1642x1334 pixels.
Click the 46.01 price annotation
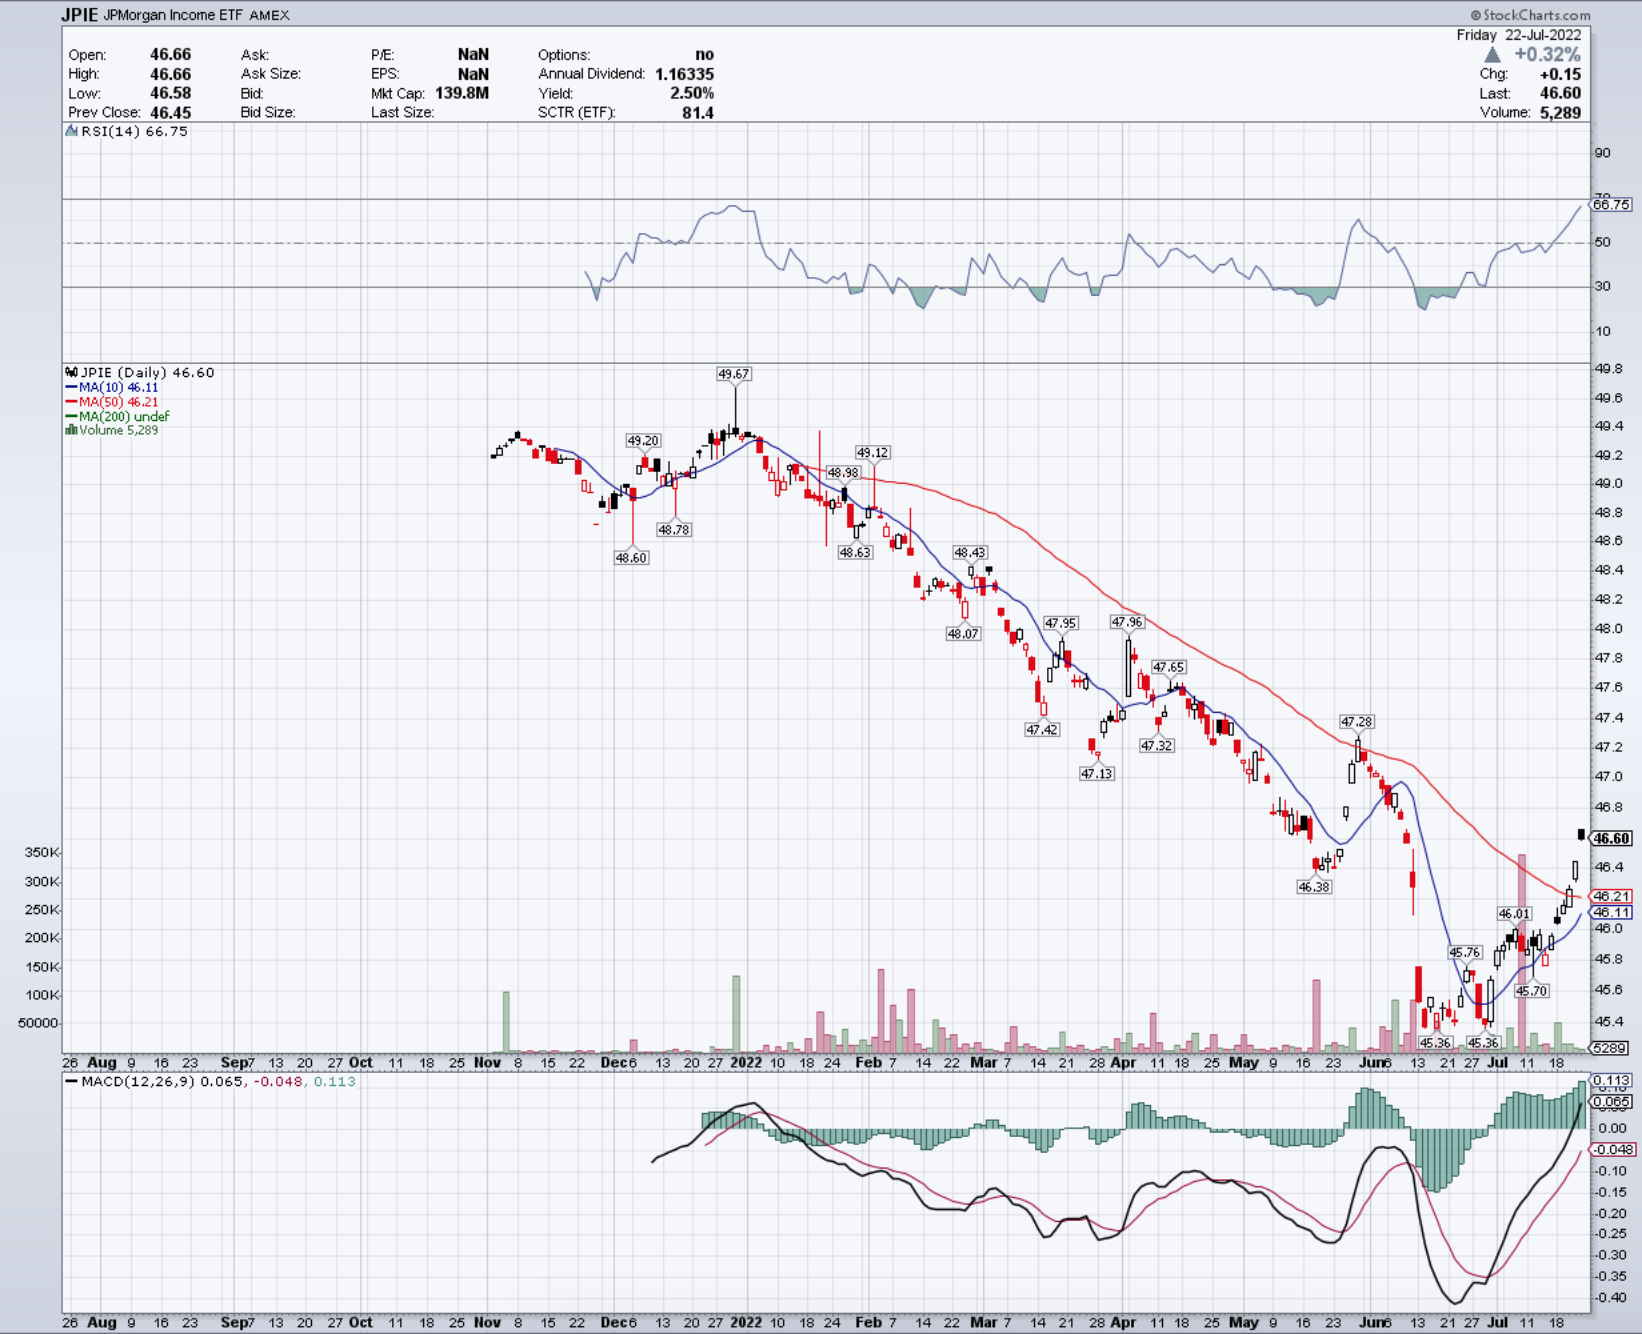pos(1514,914)
